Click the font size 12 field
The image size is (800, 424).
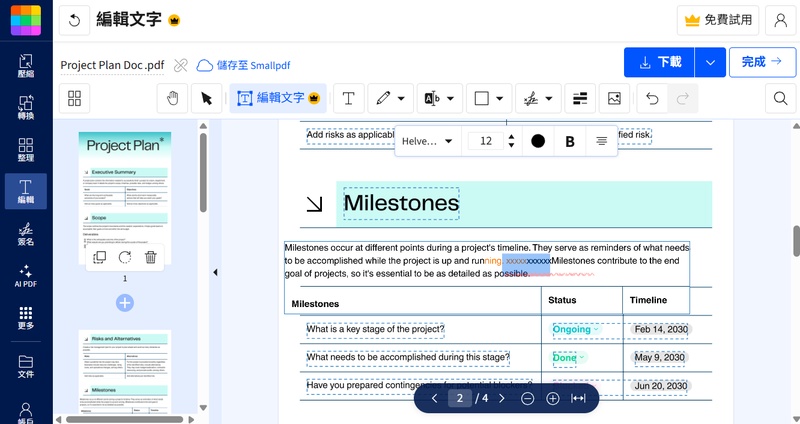pyautogui.click(x=486, y=141)
